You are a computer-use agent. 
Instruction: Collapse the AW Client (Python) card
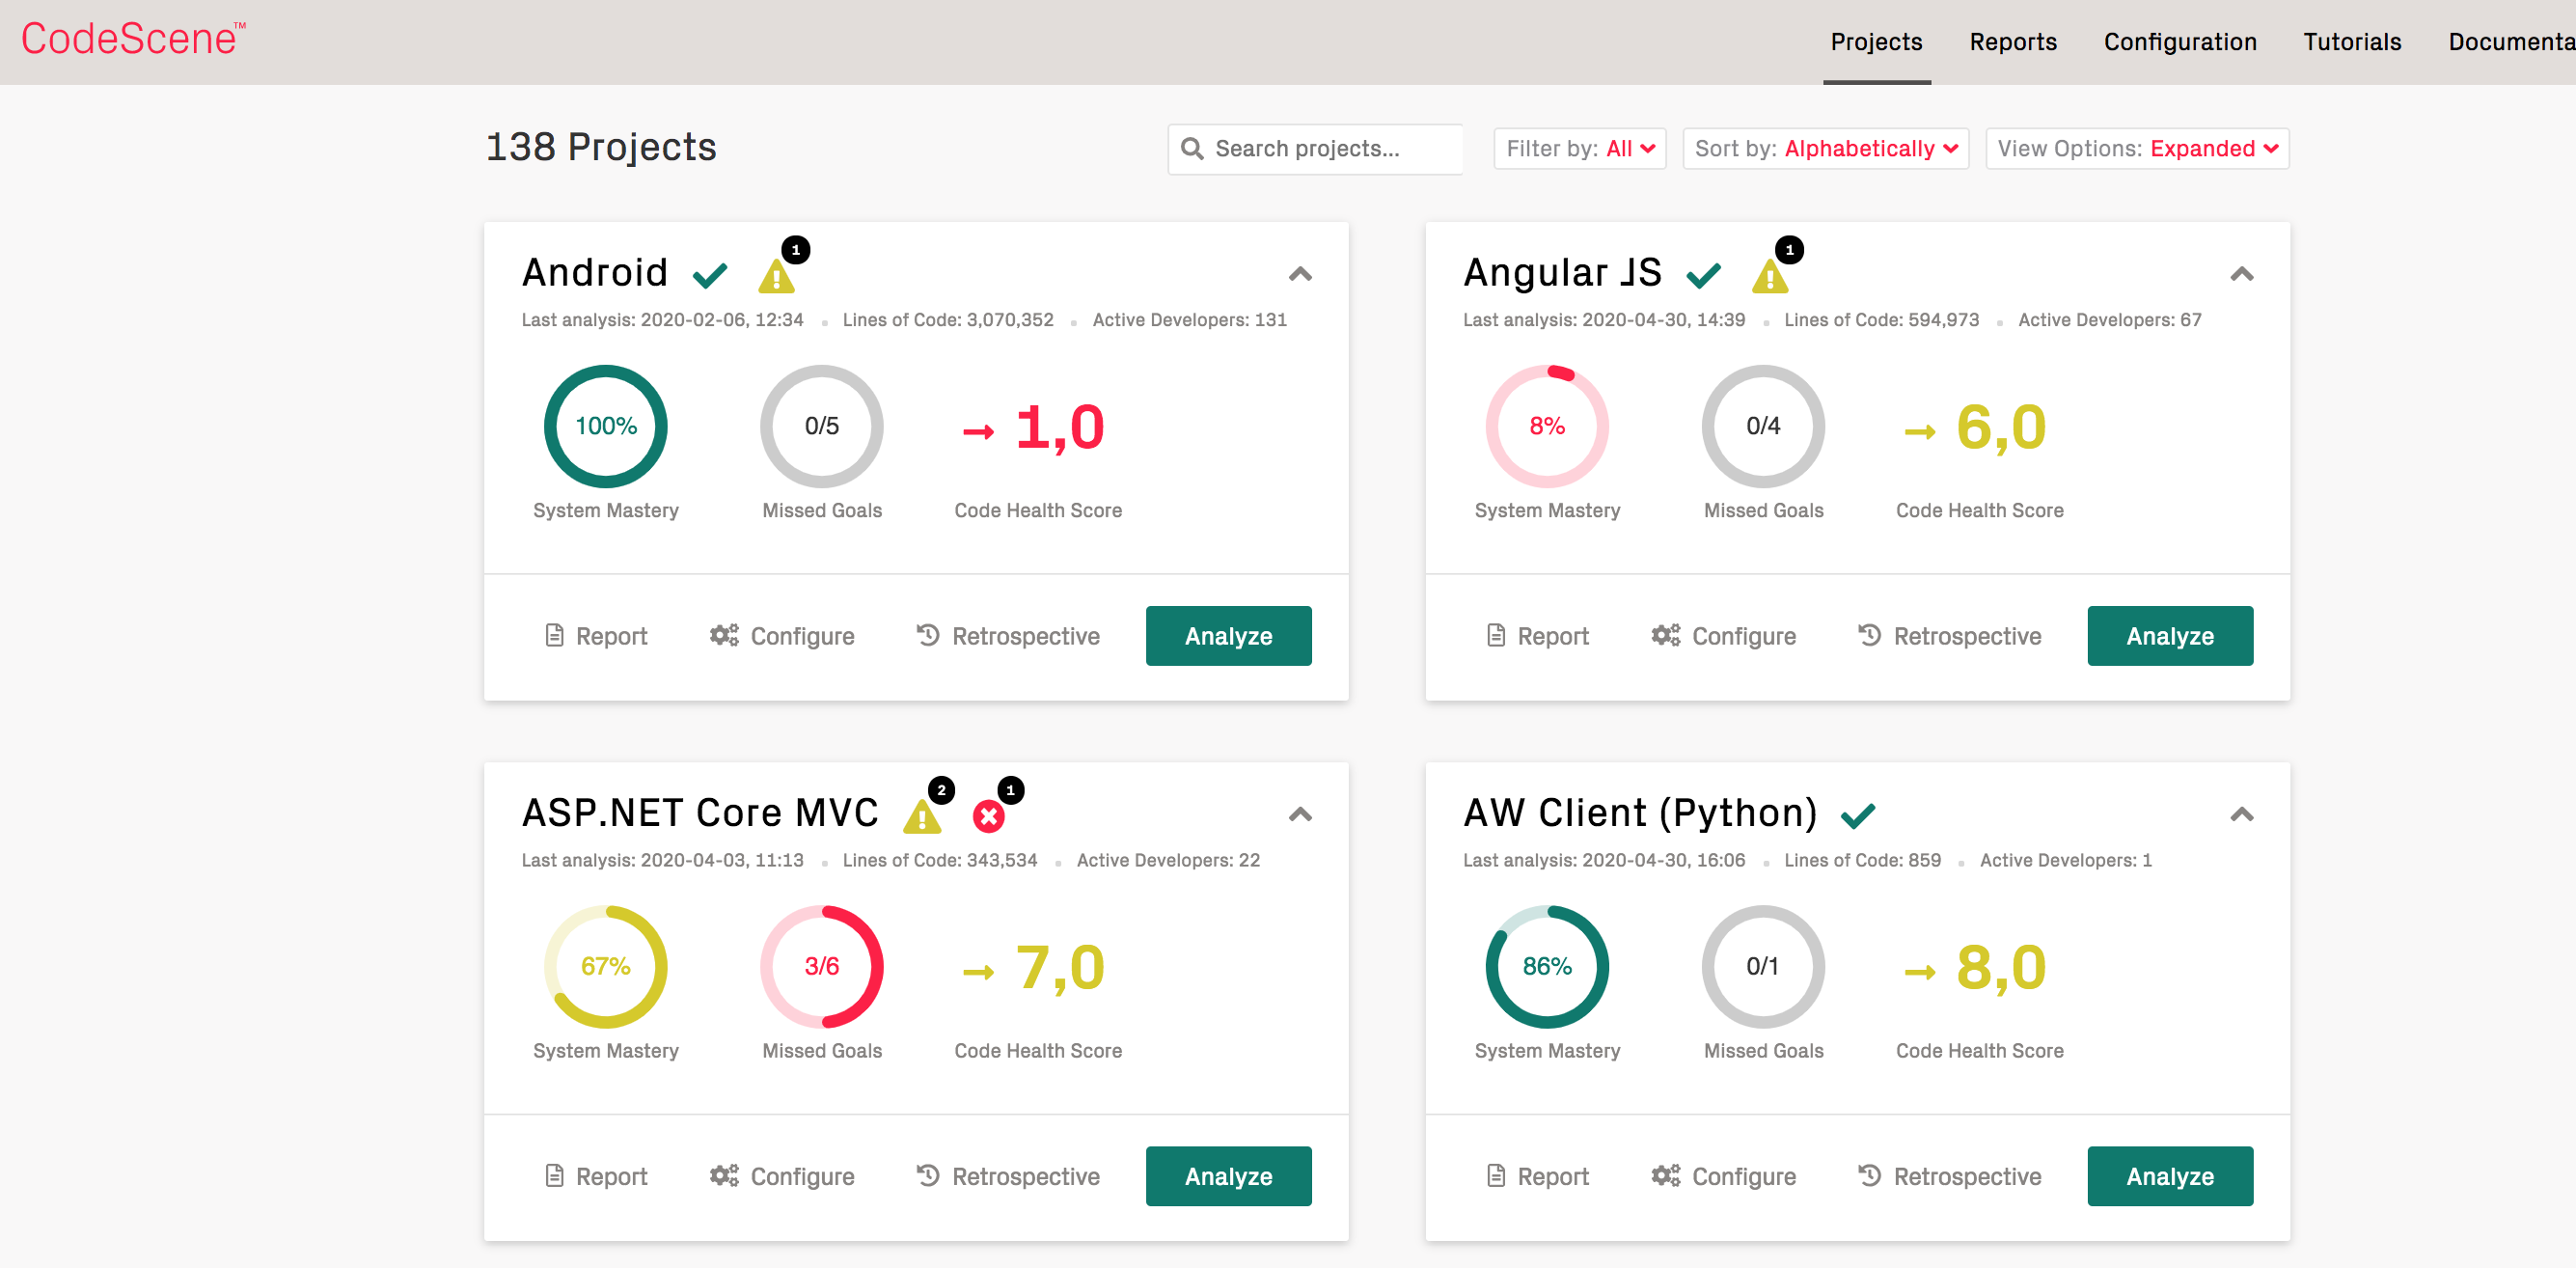tap(2242, 814)
